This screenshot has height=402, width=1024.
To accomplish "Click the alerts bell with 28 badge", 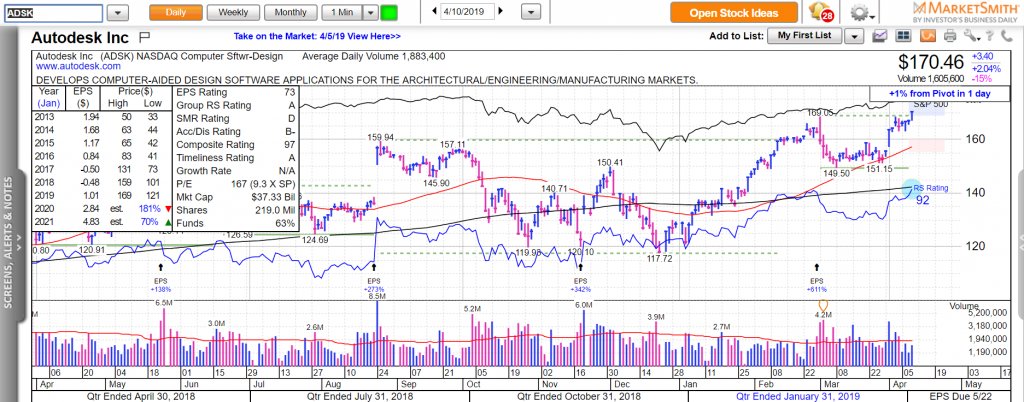I will 821,12.
